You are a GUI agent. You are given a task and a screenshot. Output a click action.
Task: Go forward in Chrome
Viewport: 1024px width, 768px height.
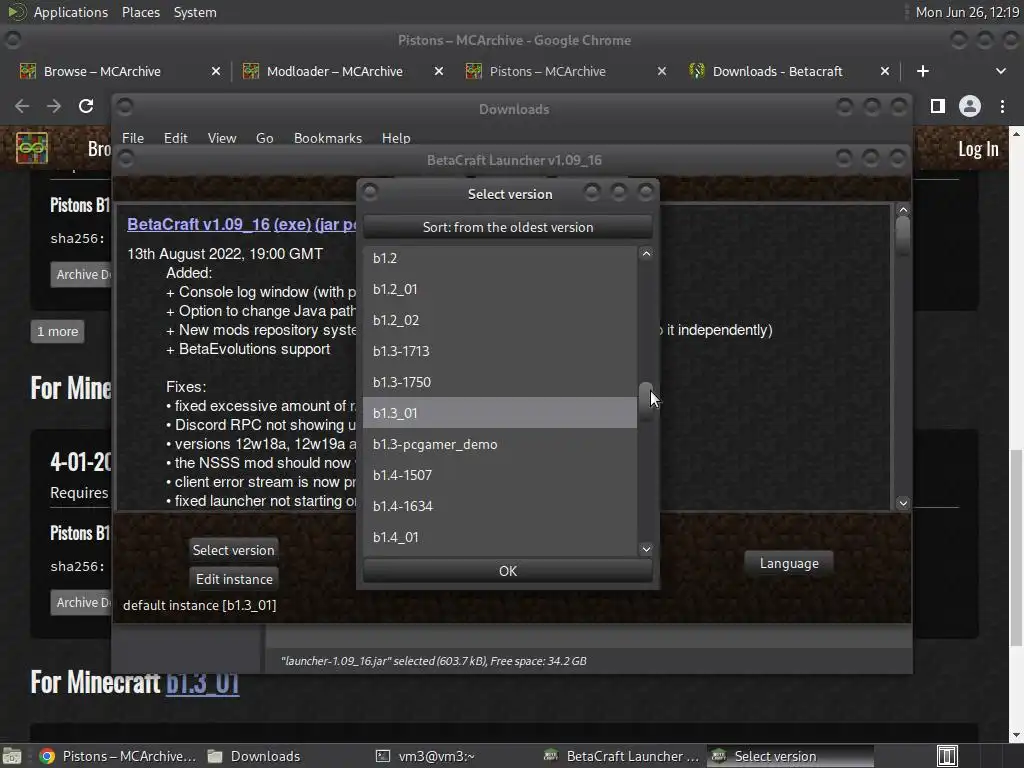pyautogui.click(x=54, y=106)
